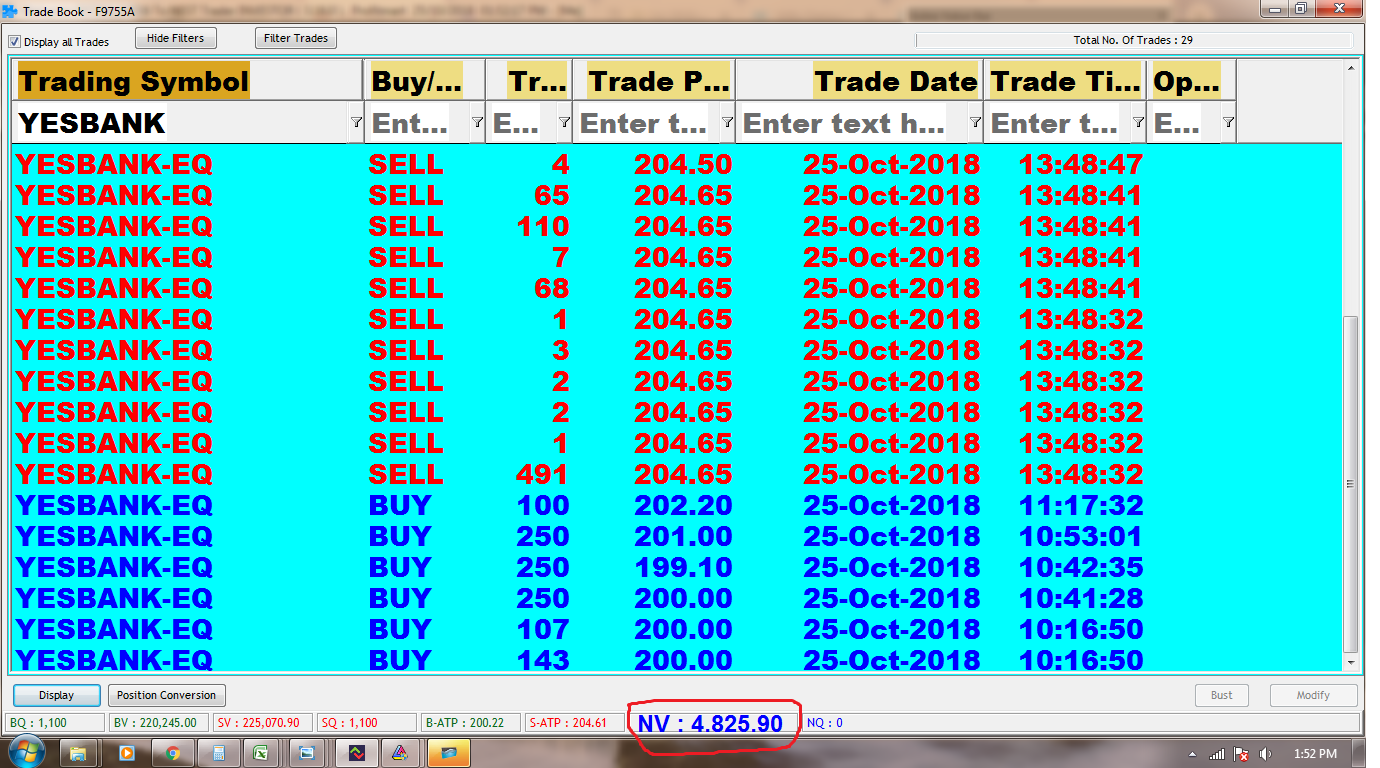Click the Trade Time filter text field

pyautogui.click(x=1058, y=123)
